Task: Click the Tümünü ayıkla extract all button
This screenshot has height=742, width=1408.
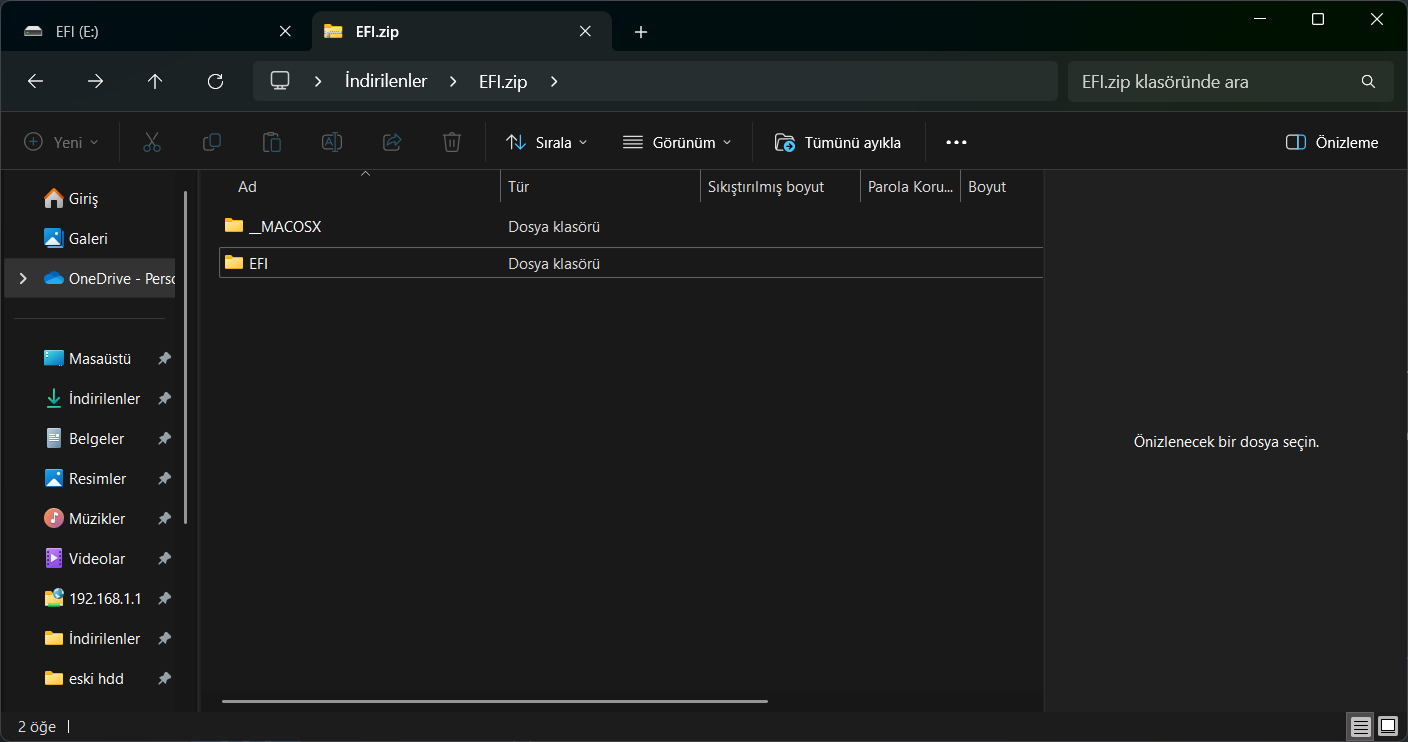Action: [x=838, y=142]
